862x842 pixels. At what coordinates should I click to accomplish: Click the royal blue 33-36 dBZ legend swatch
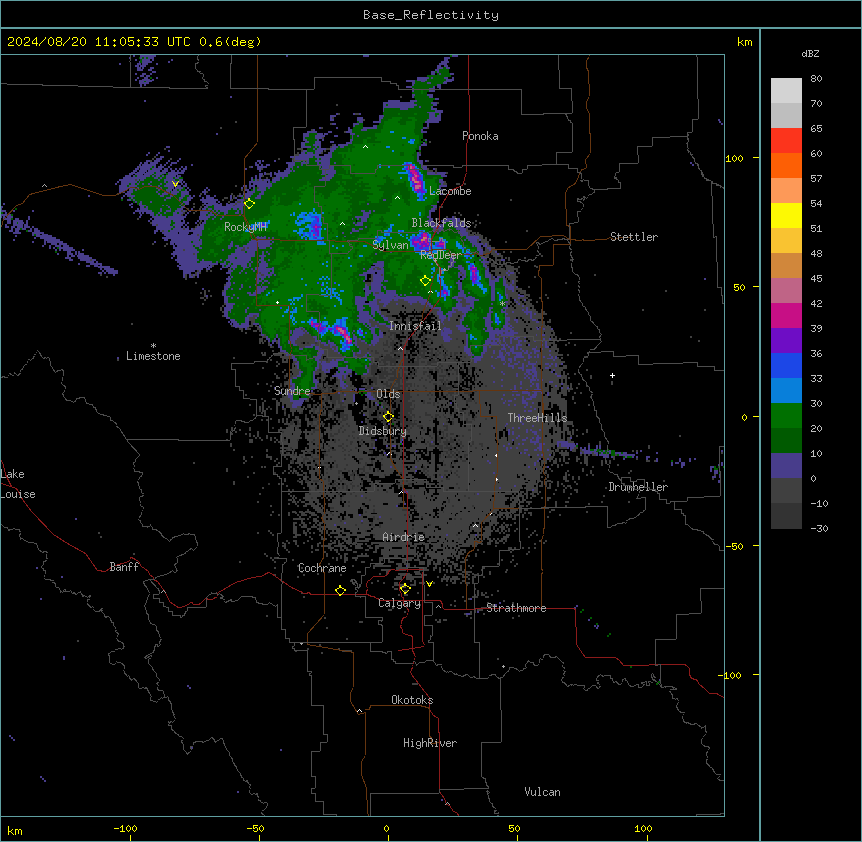pyautogui.click(x=786, y=366)
